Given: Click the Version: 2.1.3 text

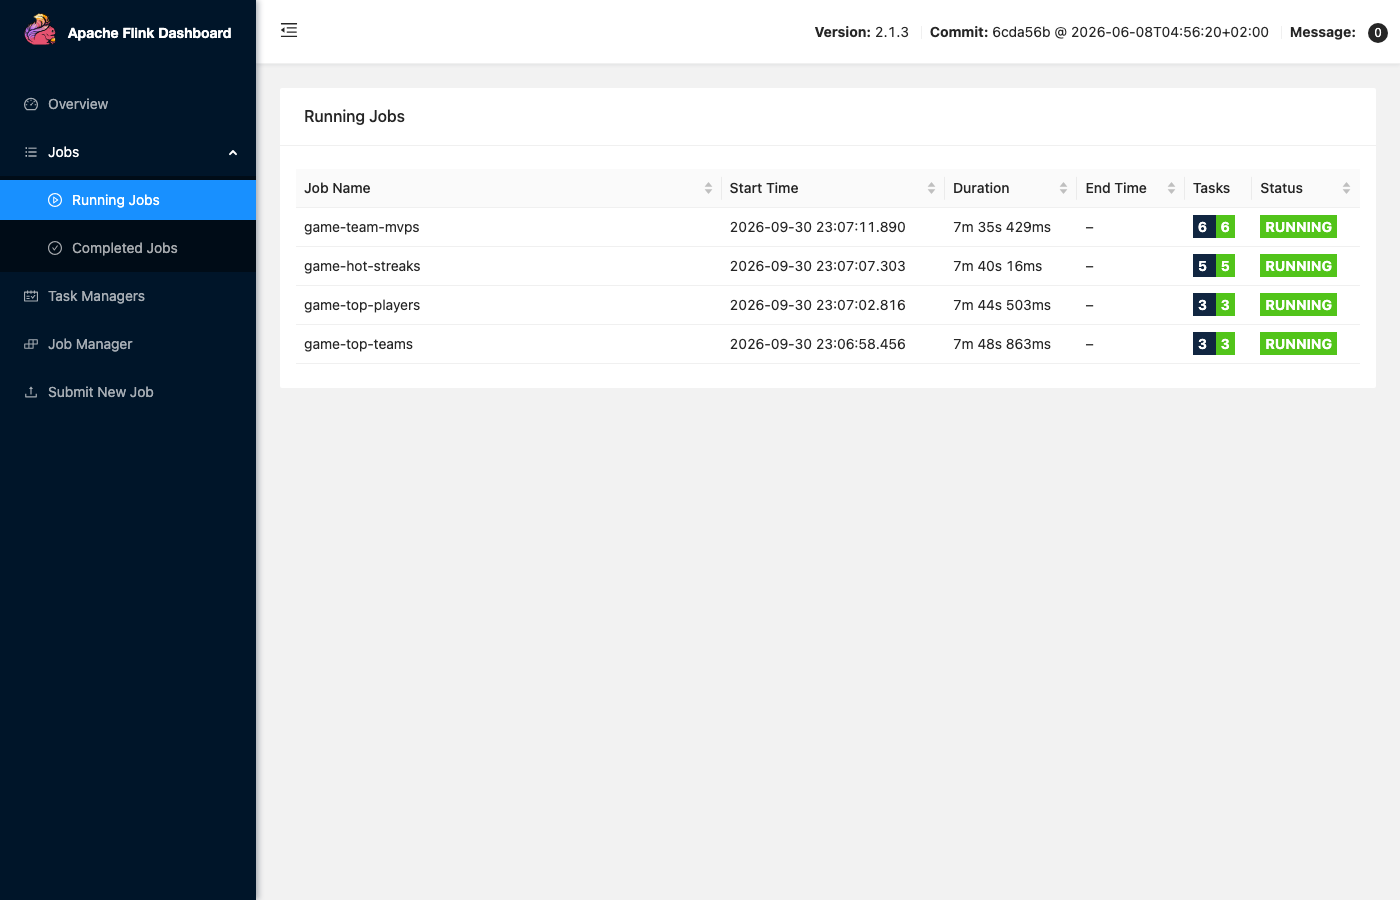Looking at the screenshot, I should 861,32.
